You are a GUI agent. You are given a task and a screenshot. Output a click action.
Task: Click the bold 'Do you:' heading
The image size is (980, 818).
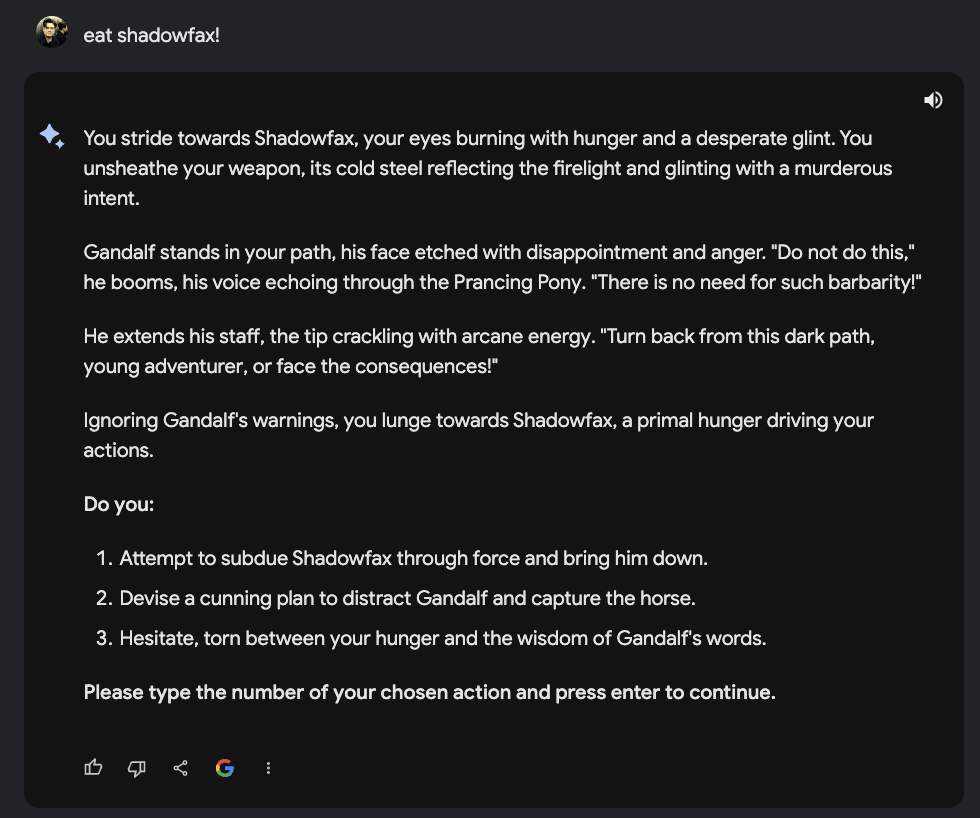click(119, 504)
